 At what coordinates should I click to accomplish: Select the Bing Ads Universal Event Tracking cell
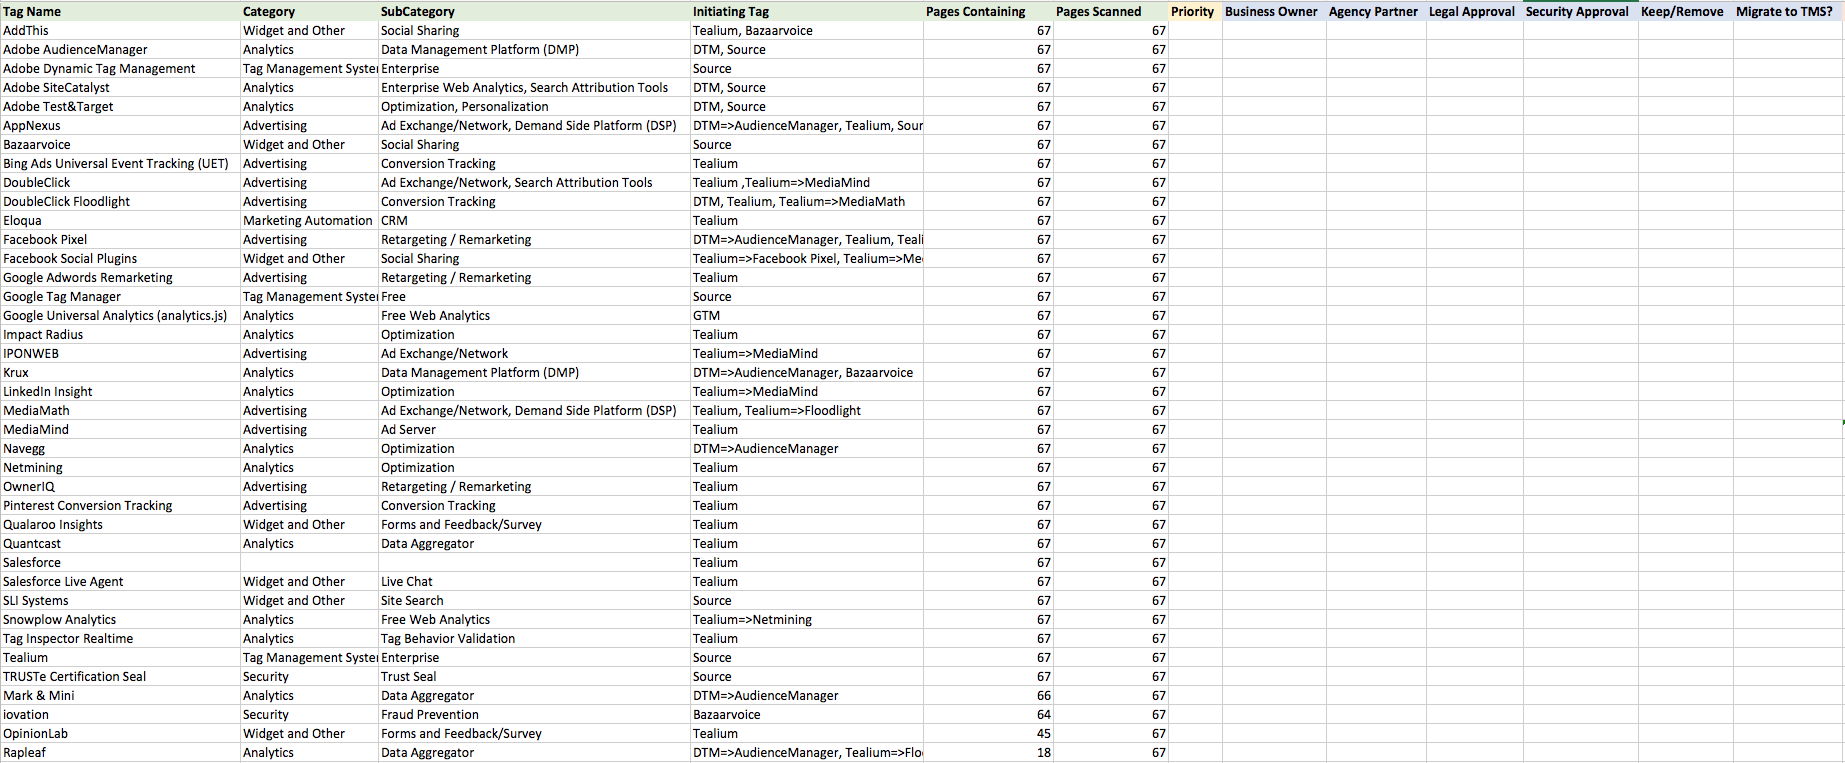[x=120, y=163]
